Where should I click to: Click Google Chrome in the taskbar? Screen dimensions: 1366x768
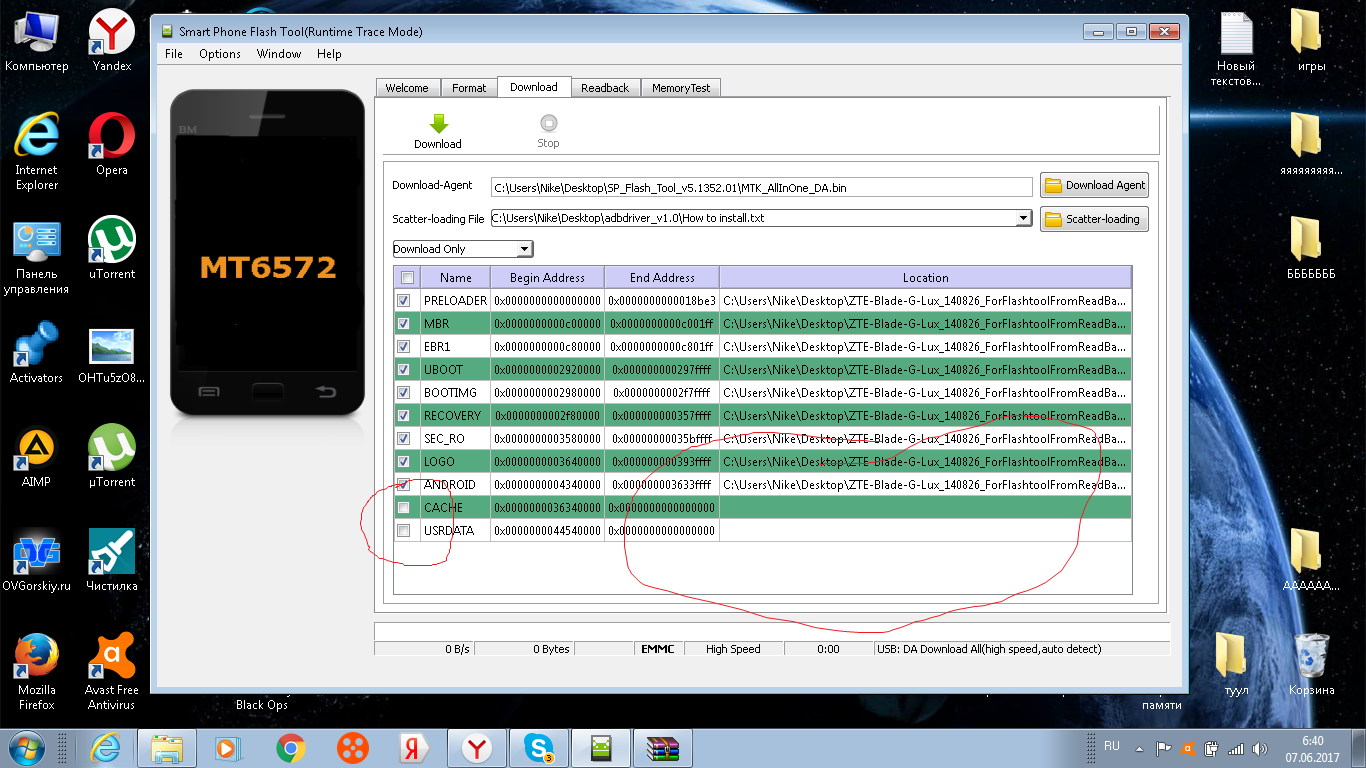291,748
